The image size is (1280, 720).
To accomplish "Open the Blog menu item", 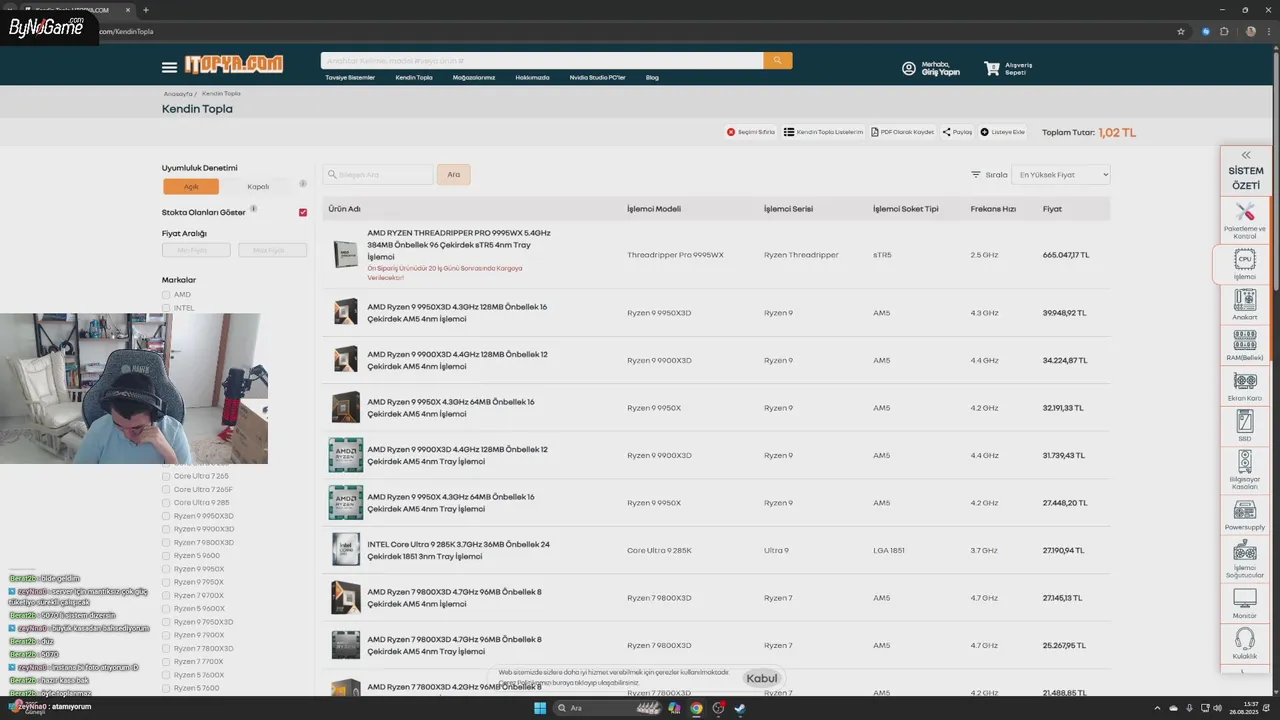I will click(652, 77).
